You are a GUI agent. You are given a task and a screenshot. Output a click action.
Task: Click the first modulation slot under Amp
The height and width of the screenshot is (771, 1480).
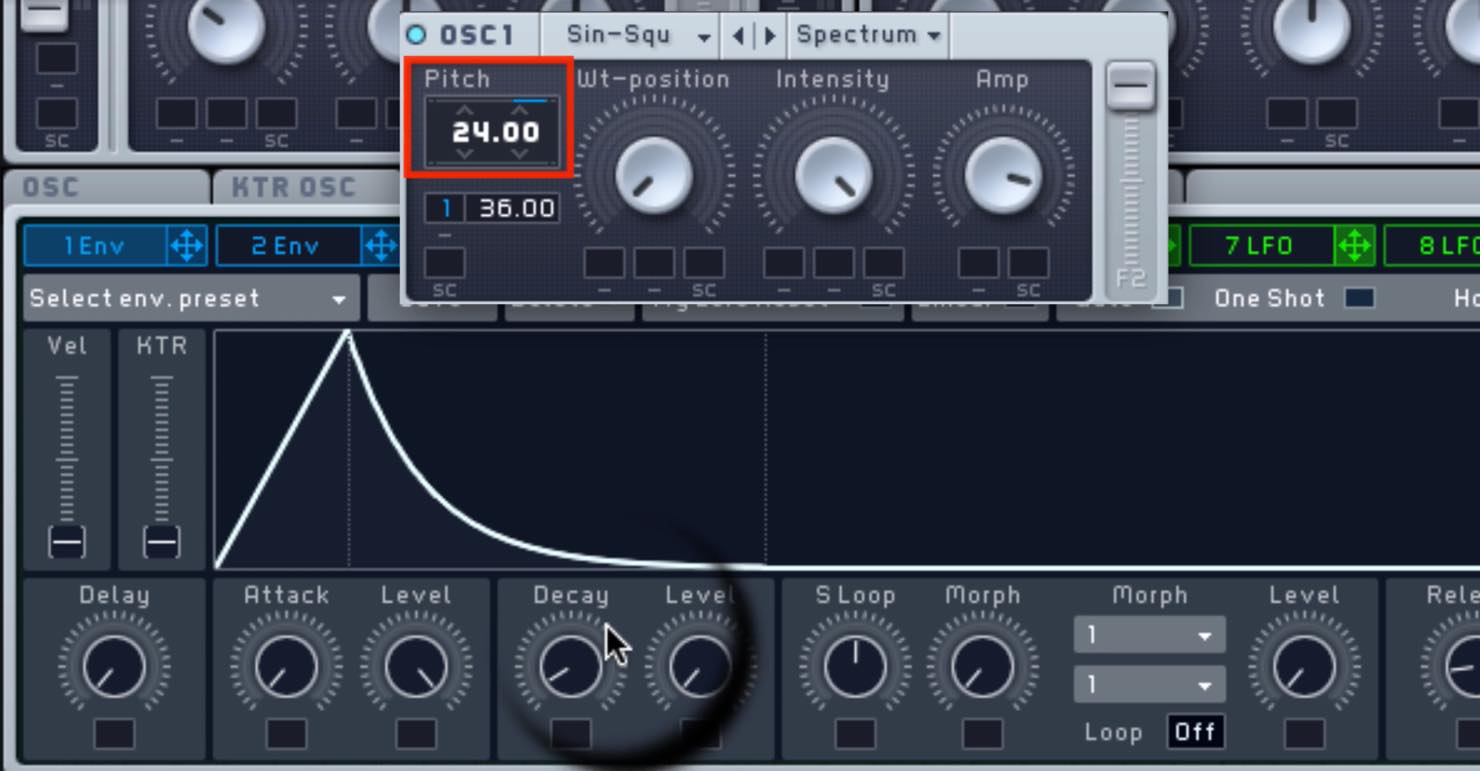click(978, 263)
